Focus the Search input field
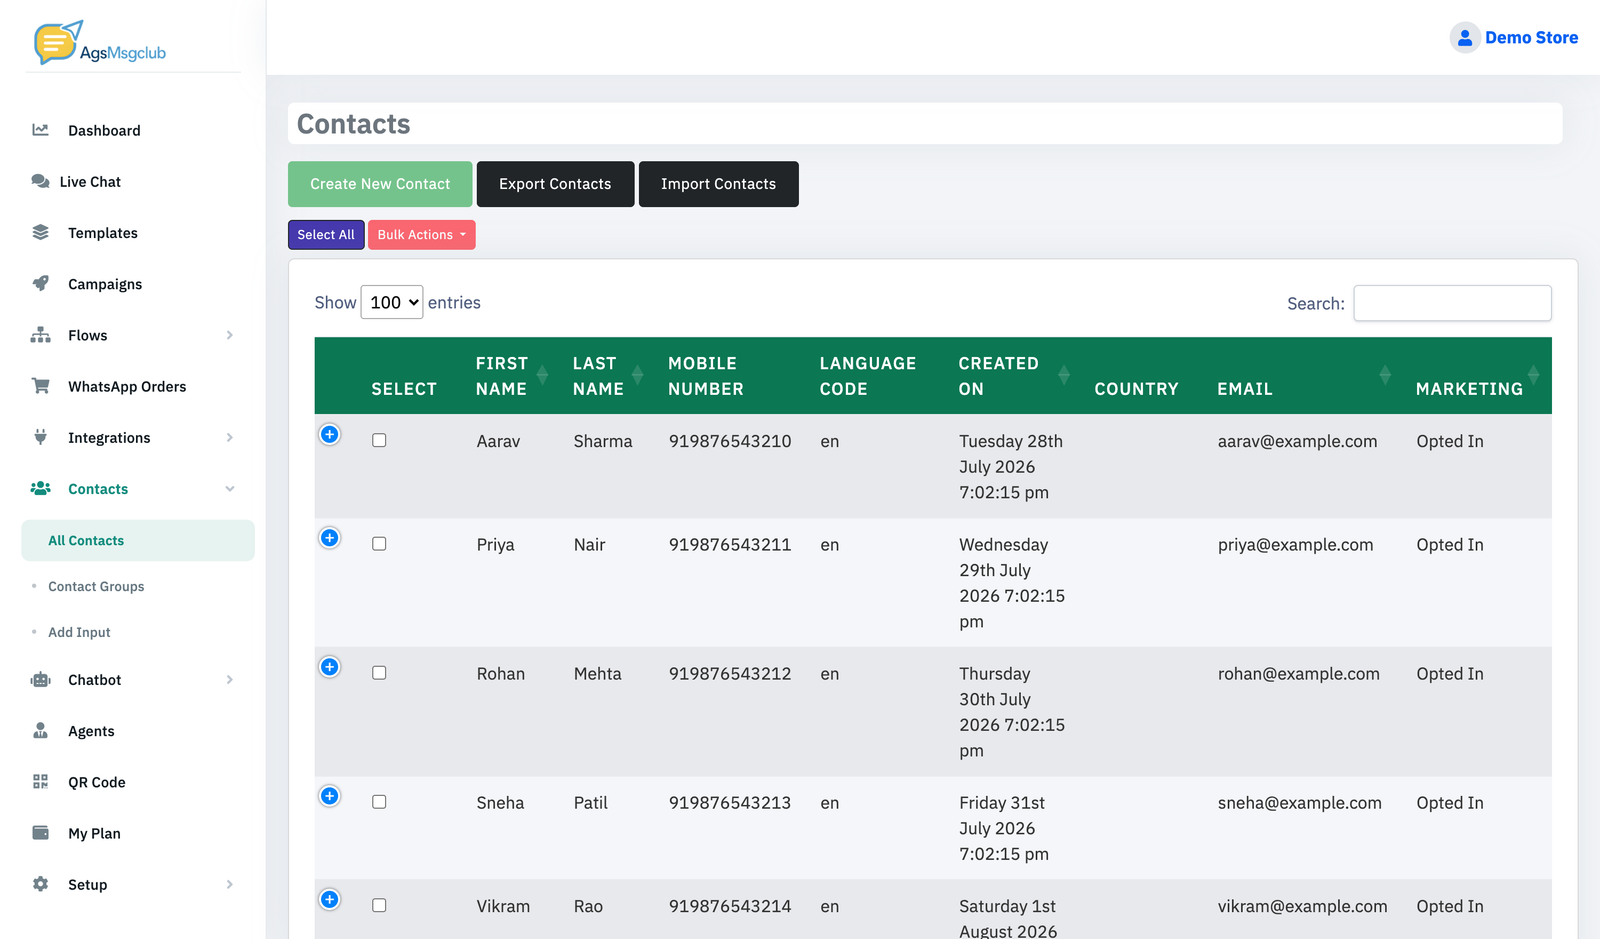 [x=1452, y=303]
